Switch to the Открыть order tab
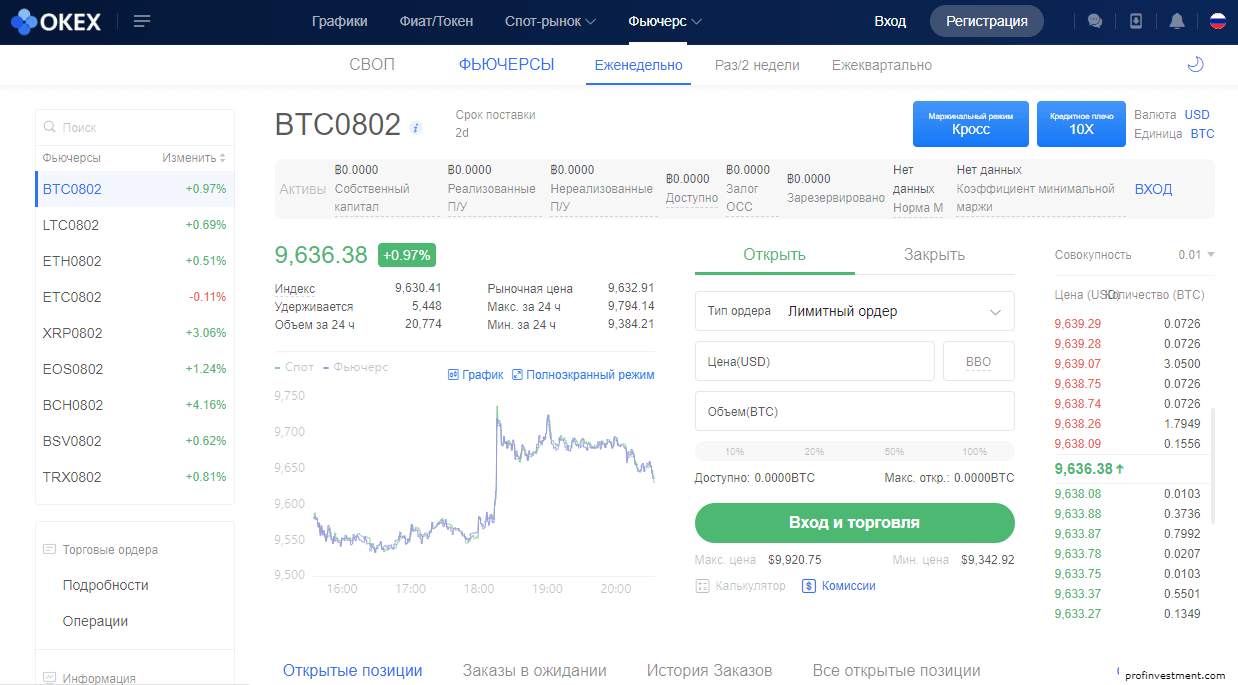Screen dimensions: 1238x685 tap(775, 254)
